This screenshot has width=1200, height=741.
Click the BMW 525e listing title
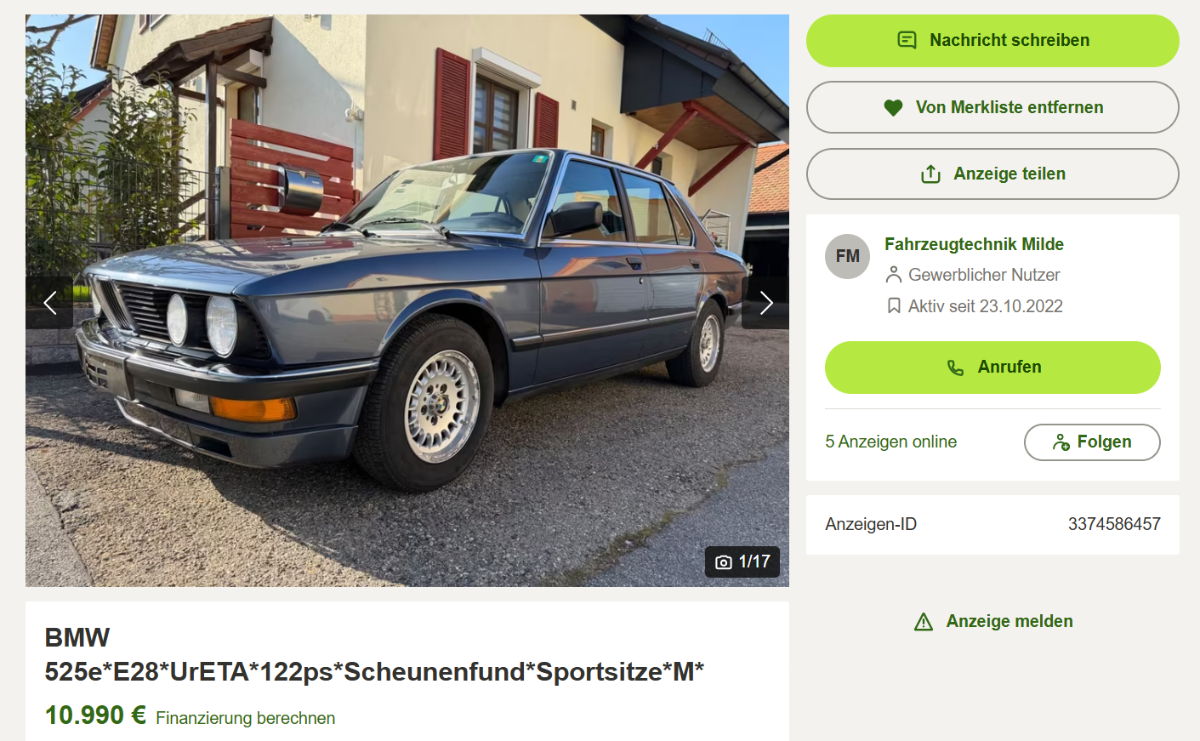point(374,655)
